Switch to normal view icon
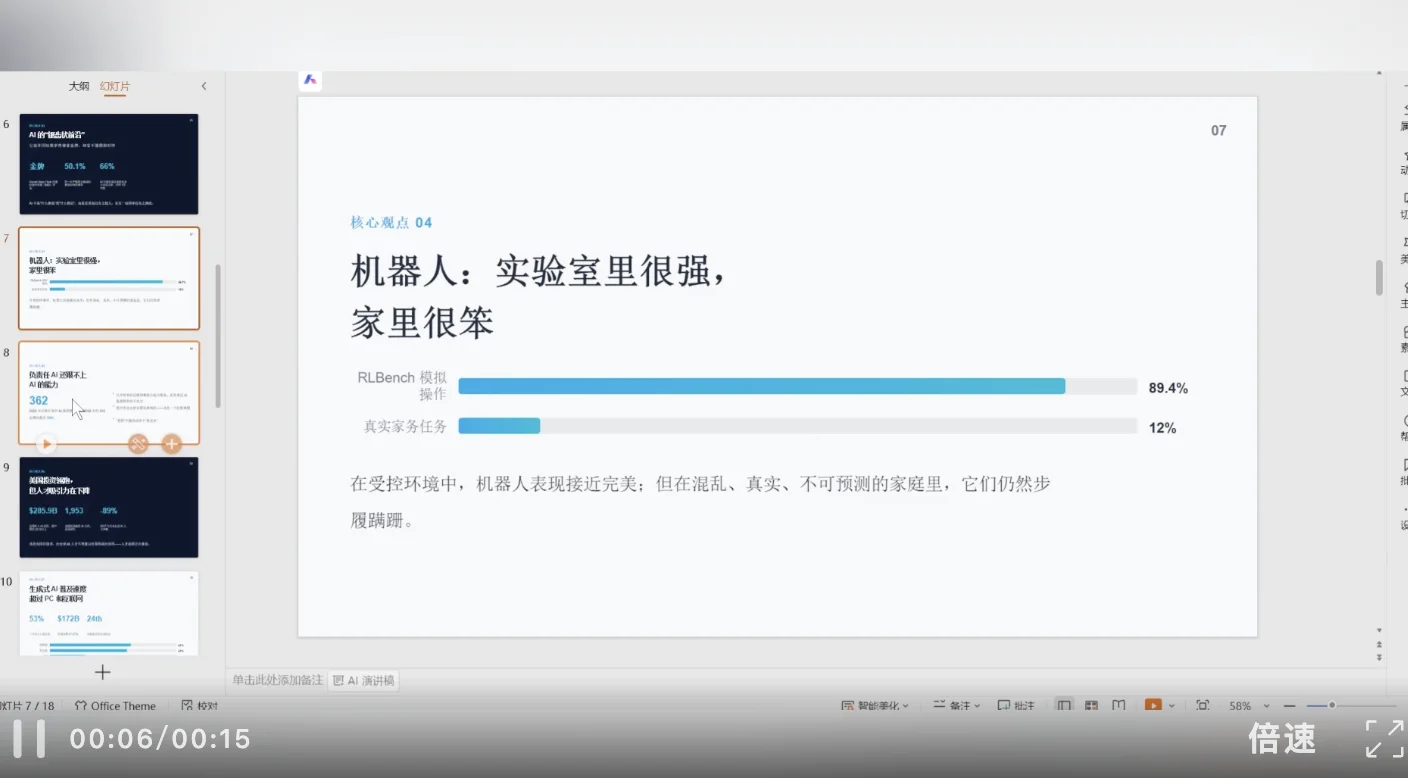The height and width of the screenshot is (778, 1408). (1064, 706)
